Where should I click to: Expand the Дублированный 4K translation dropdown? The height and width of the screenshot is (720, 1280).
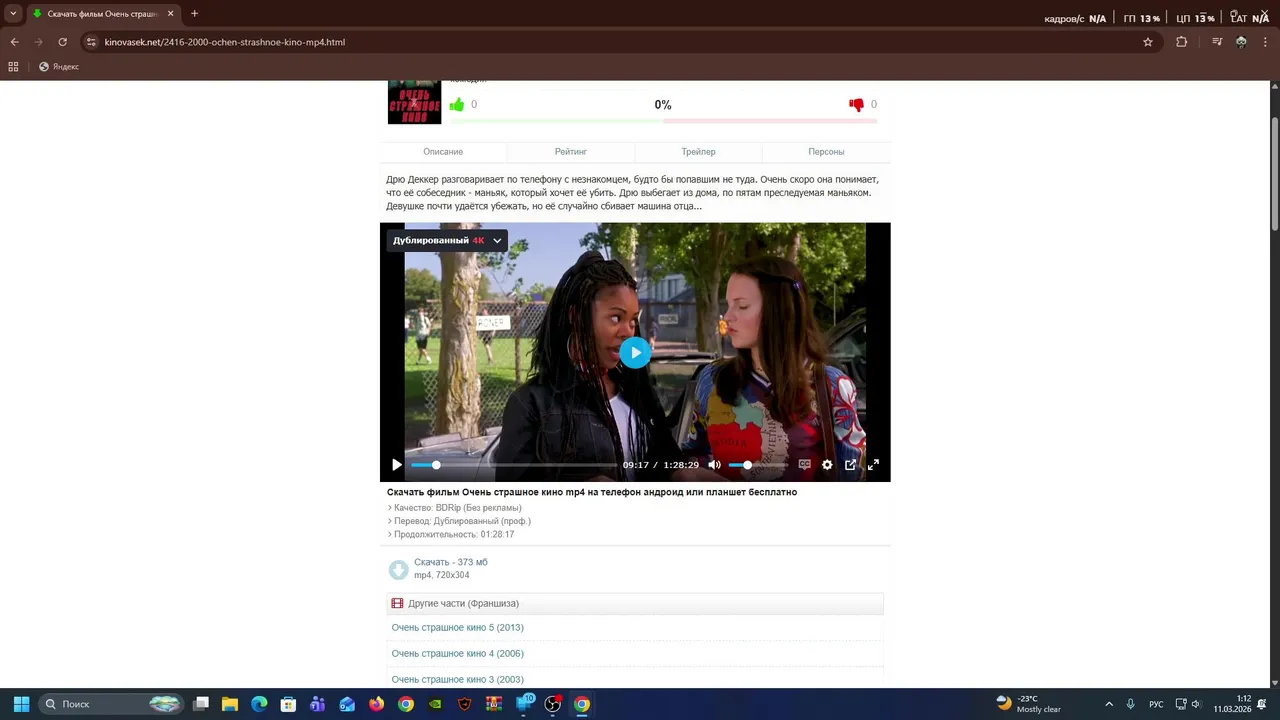click(x=447, y=240)
